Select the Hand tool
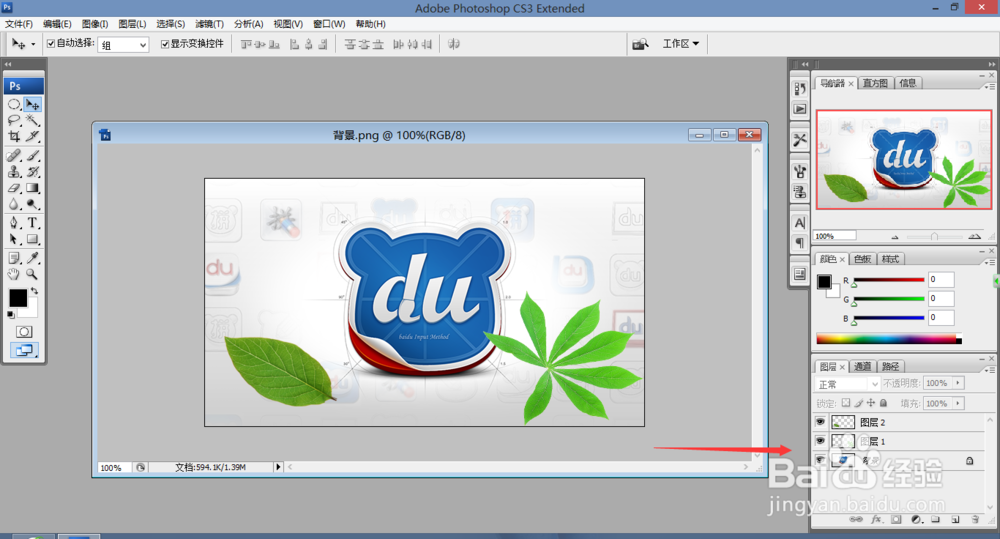Screen dimensions: 1000x539 point(14,274)
